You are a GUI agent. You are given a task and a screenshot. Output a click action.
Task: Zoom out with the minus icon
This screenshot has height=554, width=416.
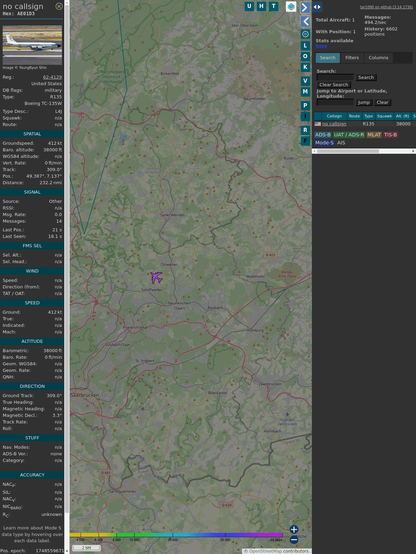(x=294, y=540)
